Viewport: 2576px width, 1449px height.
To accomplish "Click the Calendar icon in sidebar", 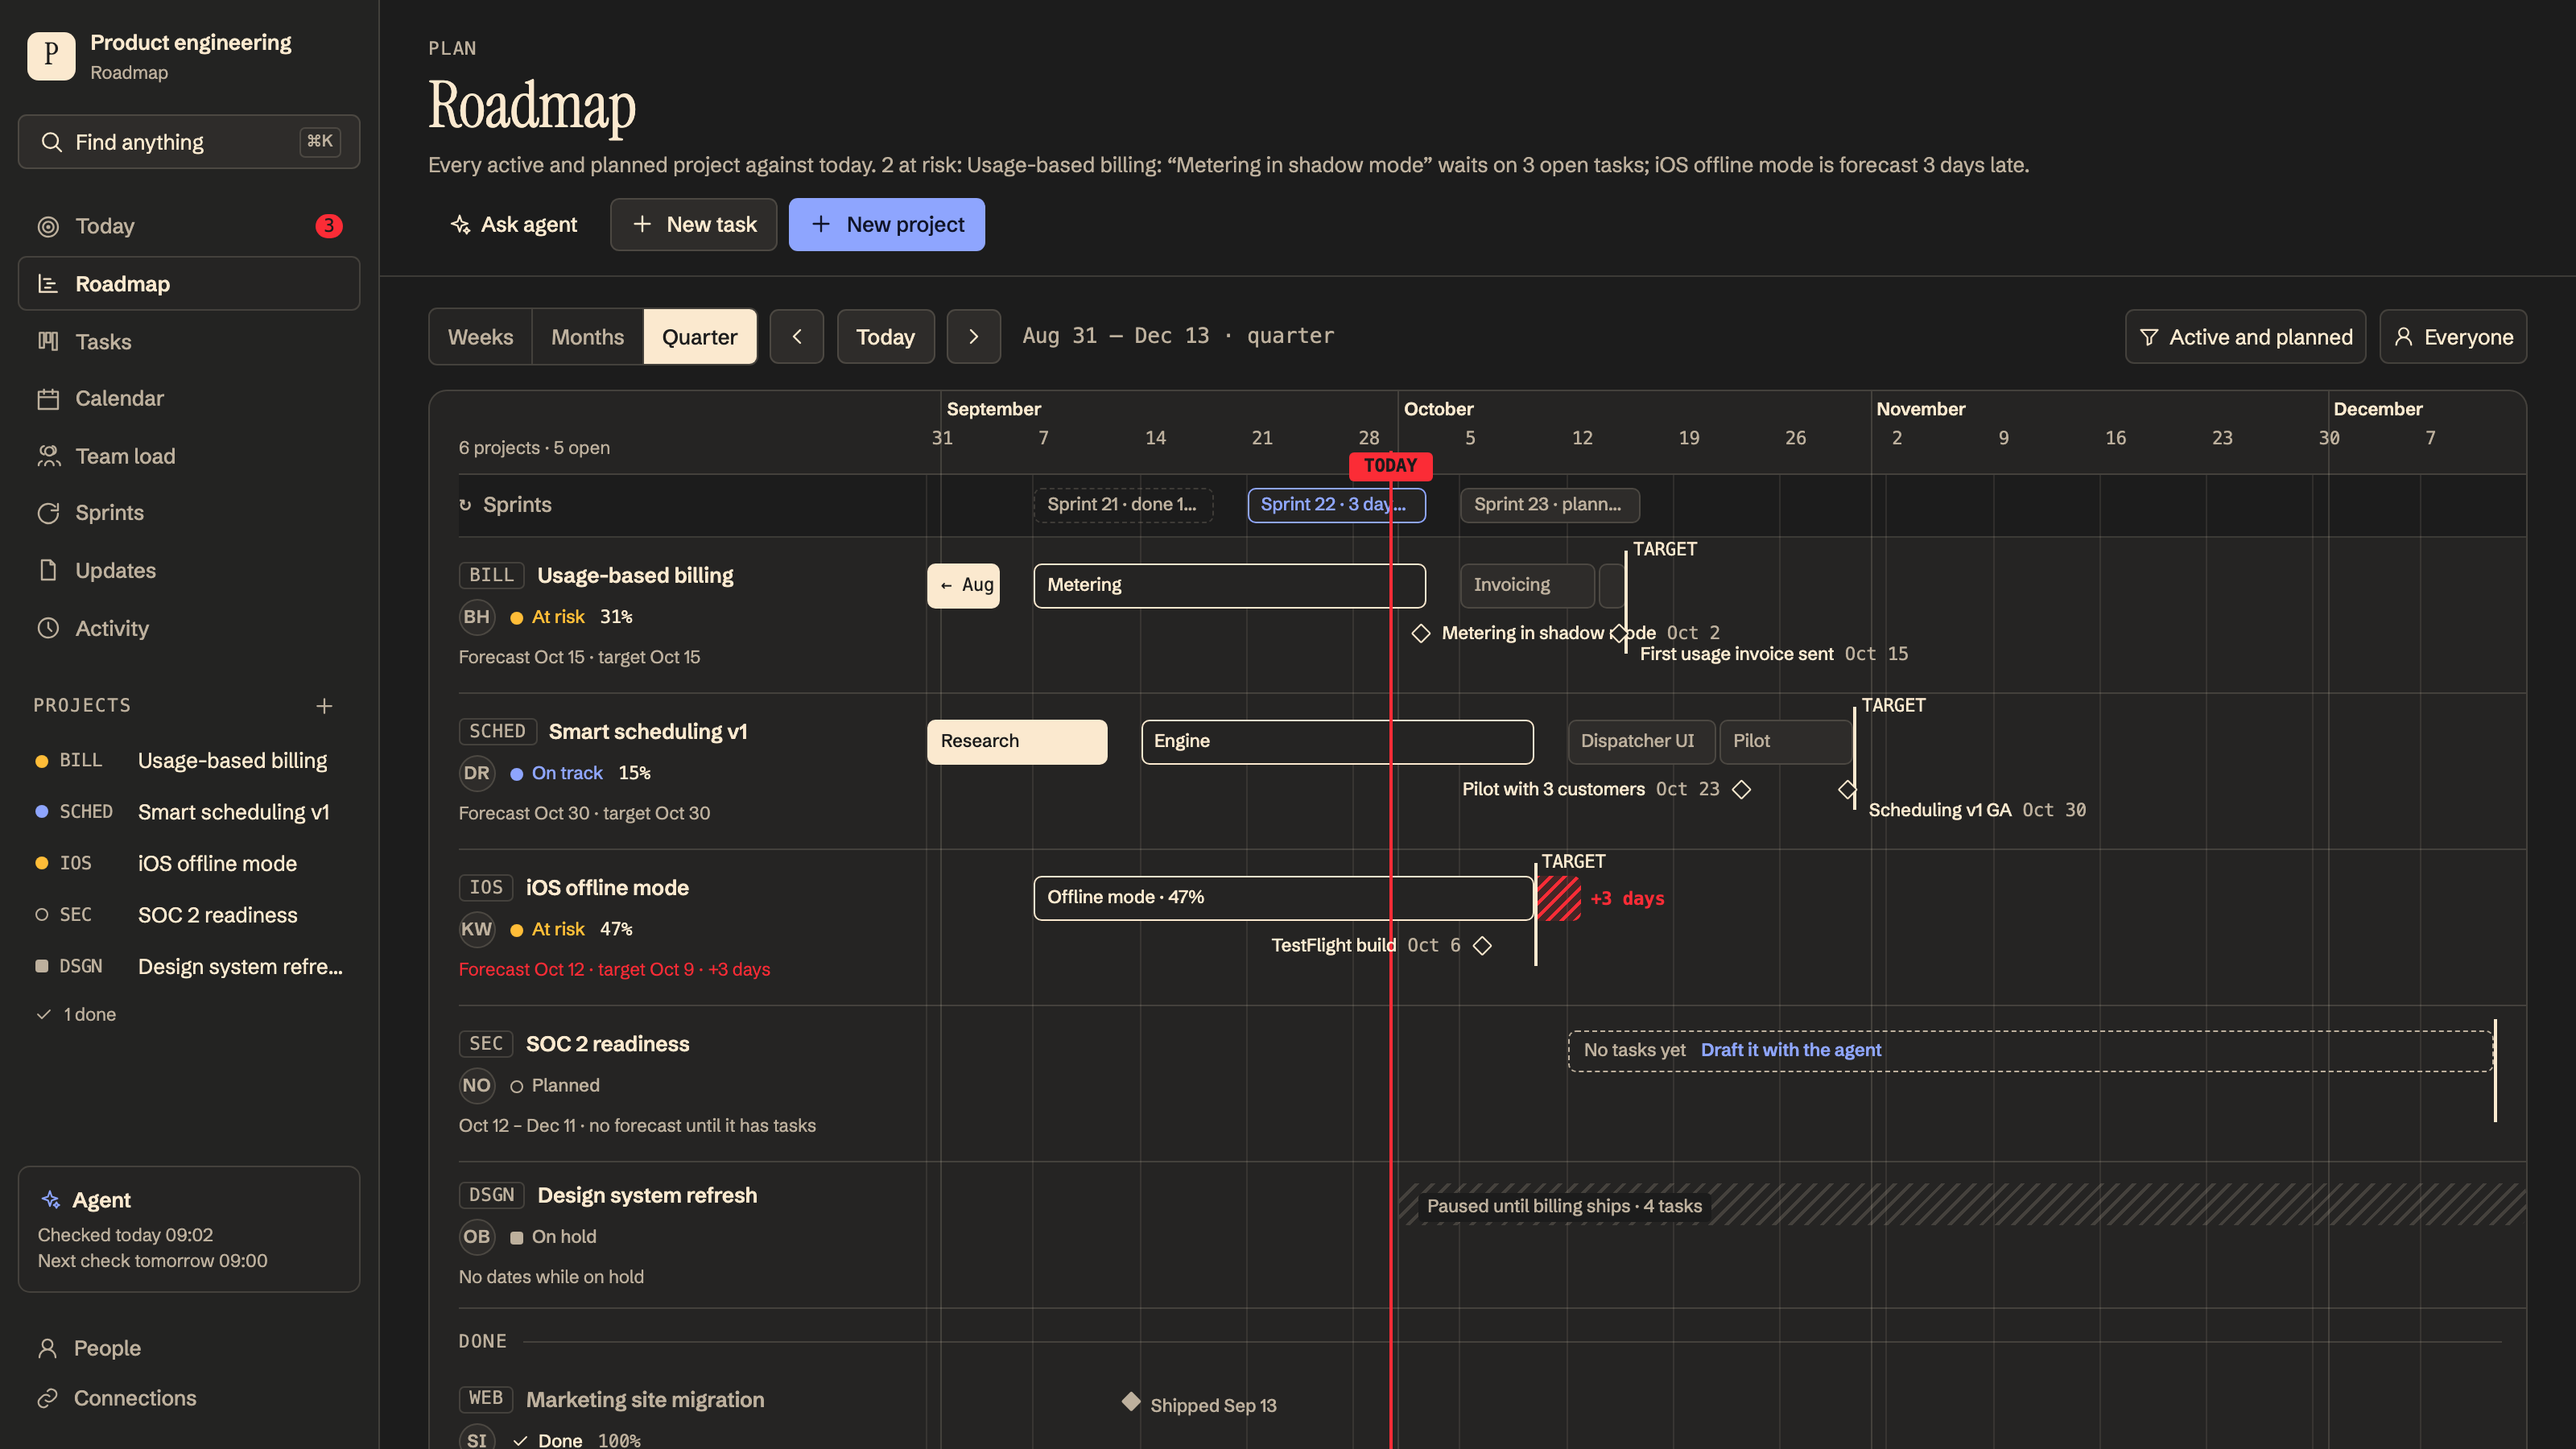I will click(48, 398).
